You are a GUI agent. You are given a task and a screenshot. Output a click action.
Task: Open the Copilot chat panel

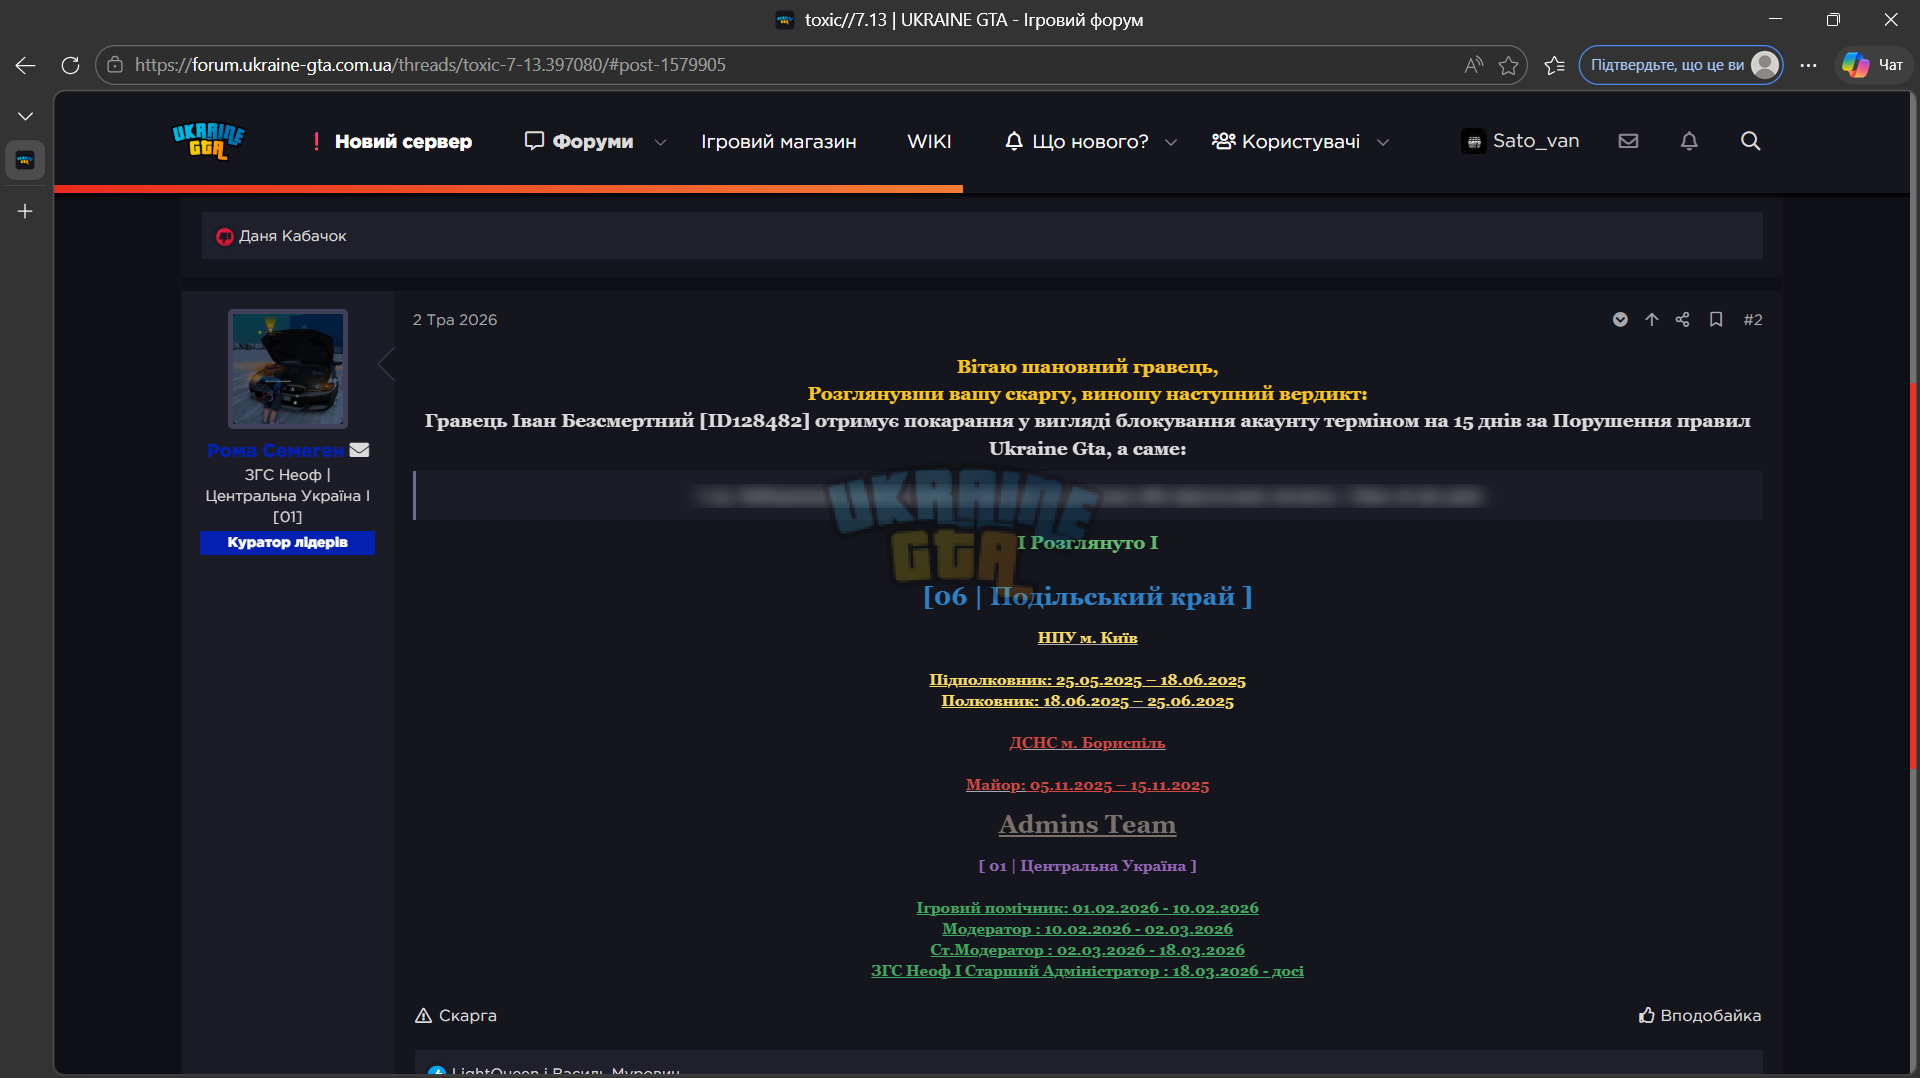[1873, 65]
